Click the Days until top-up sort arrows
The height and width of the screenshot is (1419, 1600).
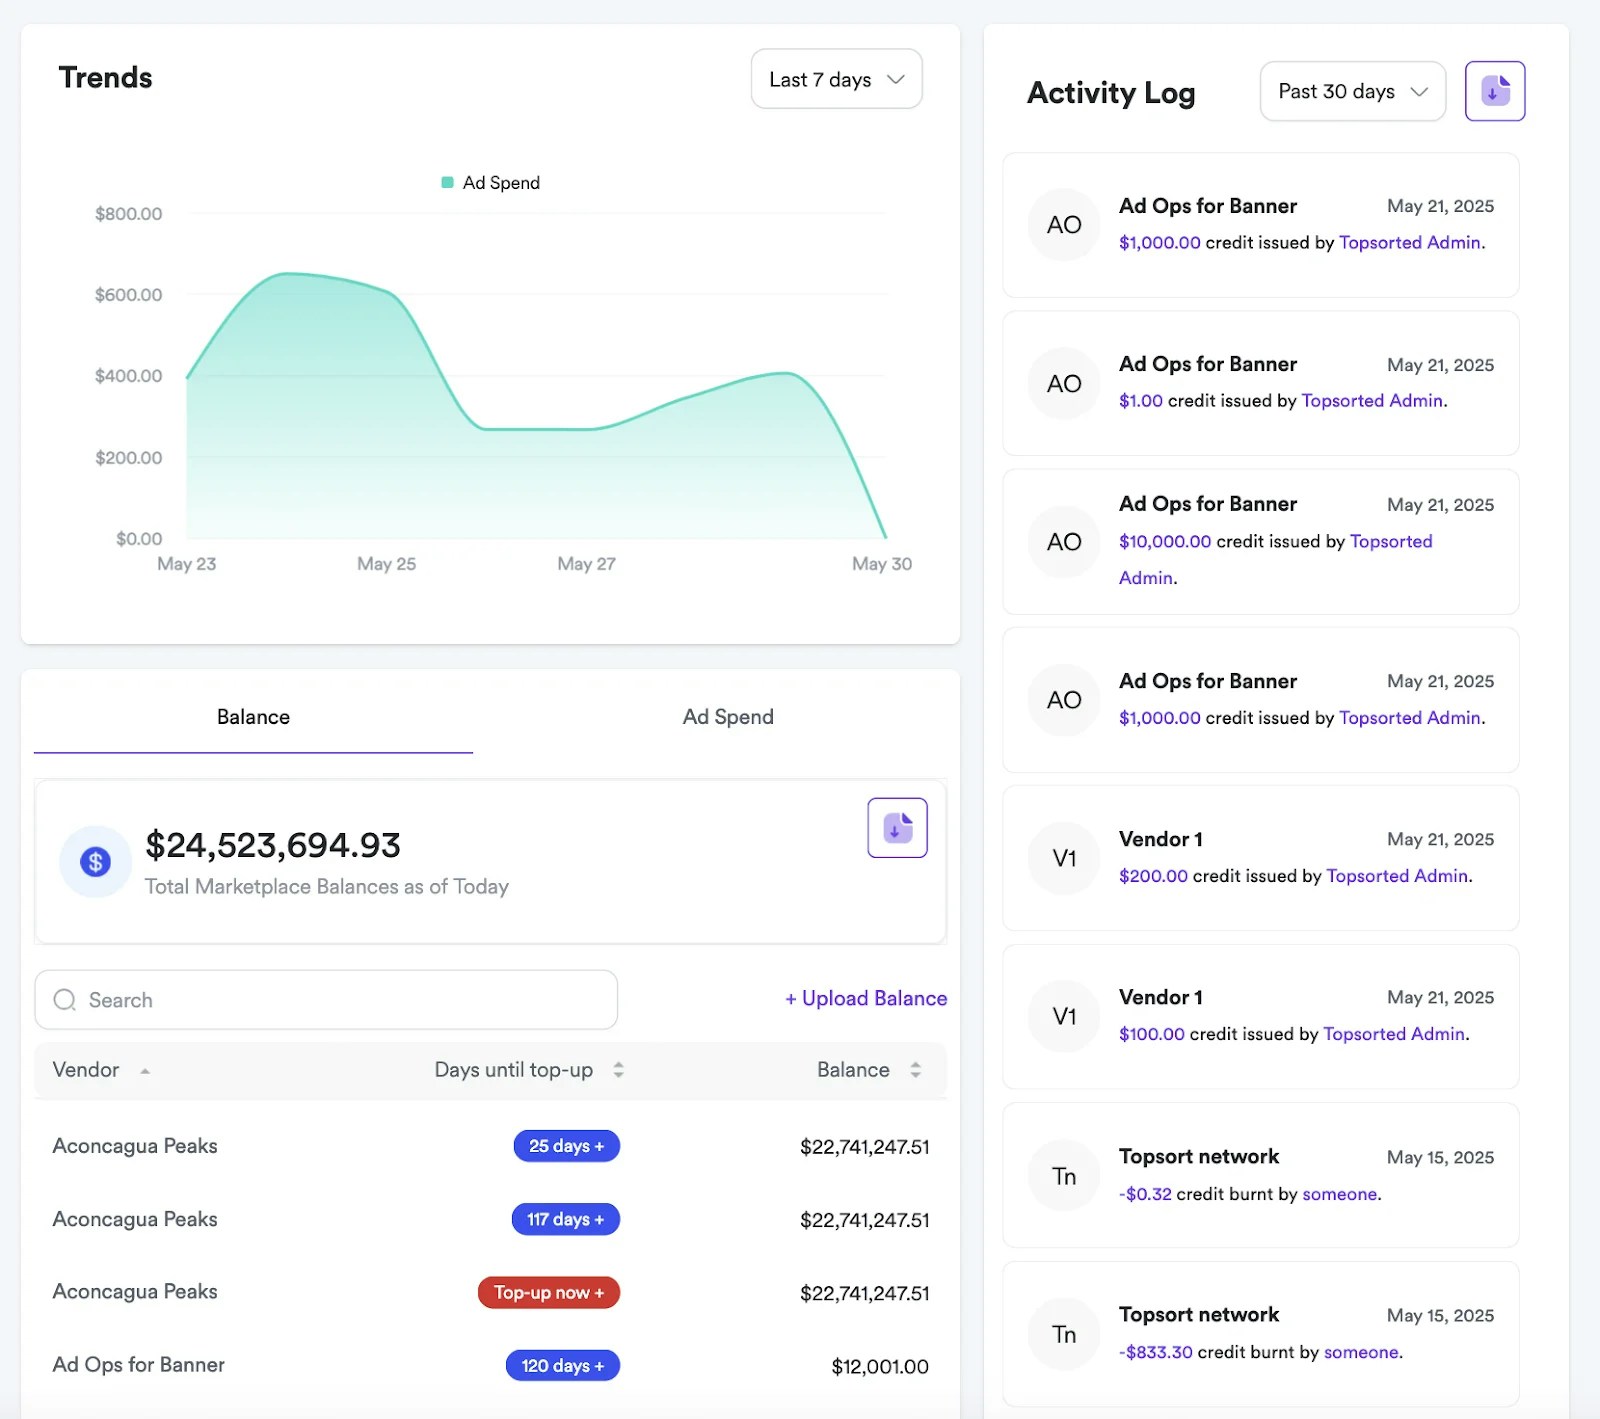coord(619,1069)
